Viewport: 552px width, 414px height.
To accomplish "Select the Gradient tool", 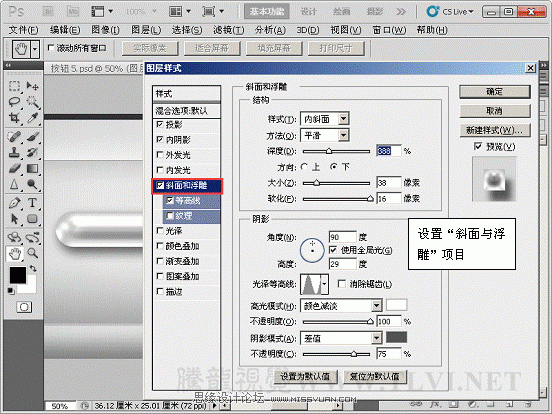I will click(x=32, y=168).
